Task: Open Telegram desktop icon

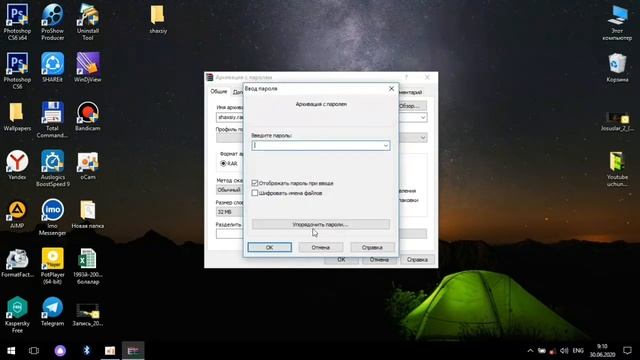Action: pos(53,311)
